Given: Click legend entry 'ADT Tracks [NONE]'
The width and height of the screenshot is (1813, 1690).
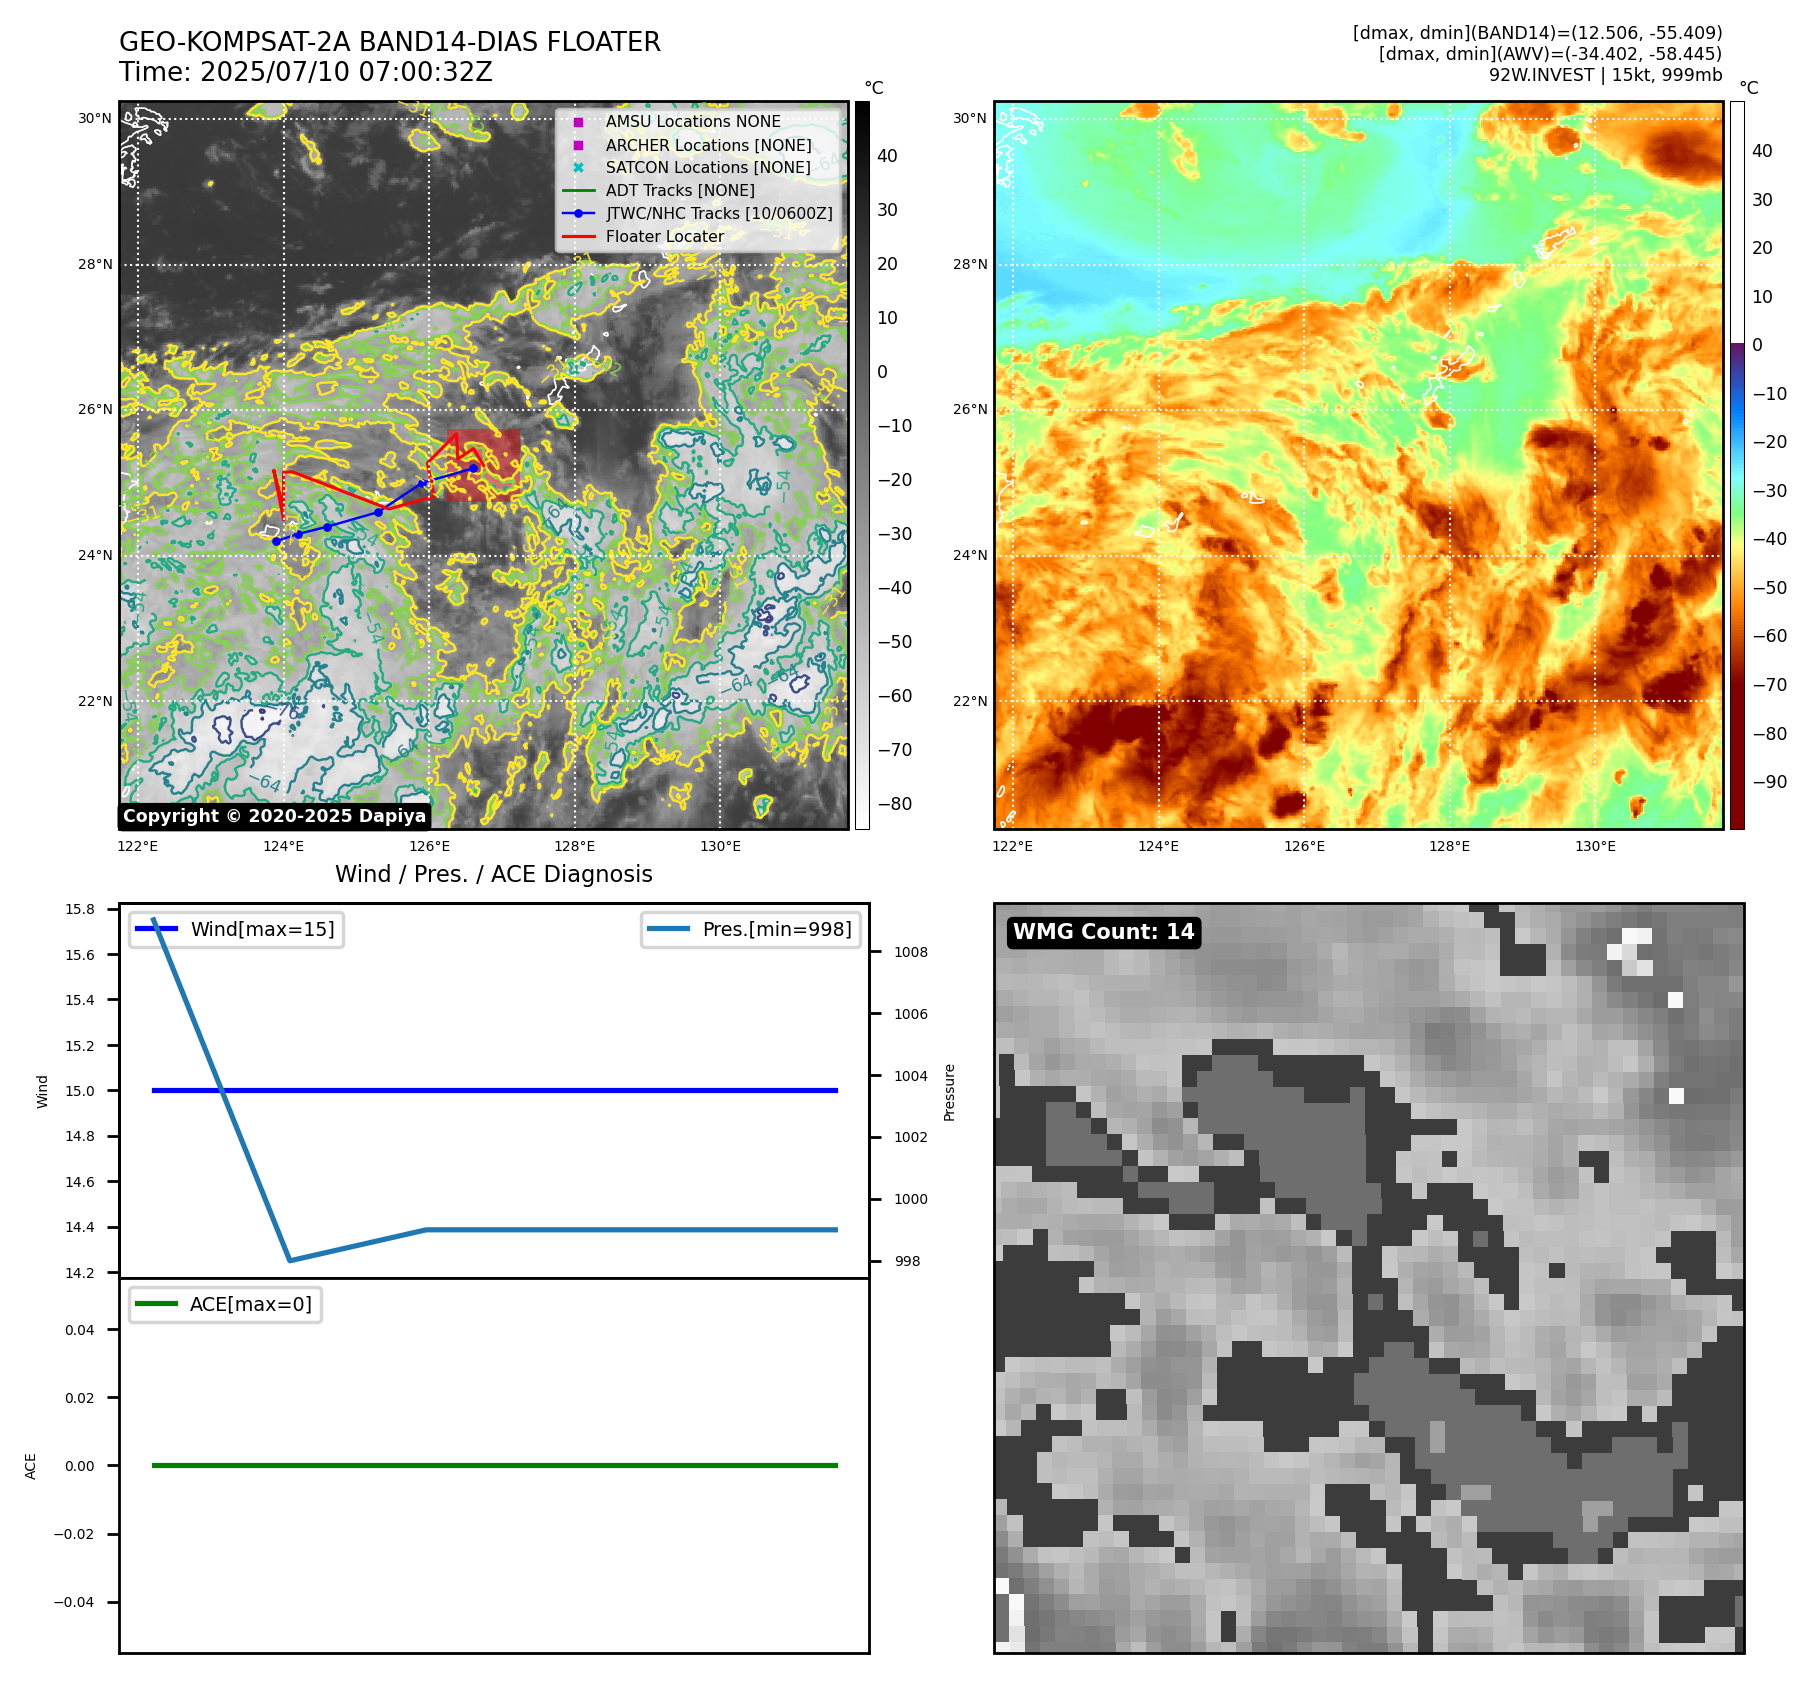Looking at the screenshot, I should pyautogui.click(x=680, y=190).
